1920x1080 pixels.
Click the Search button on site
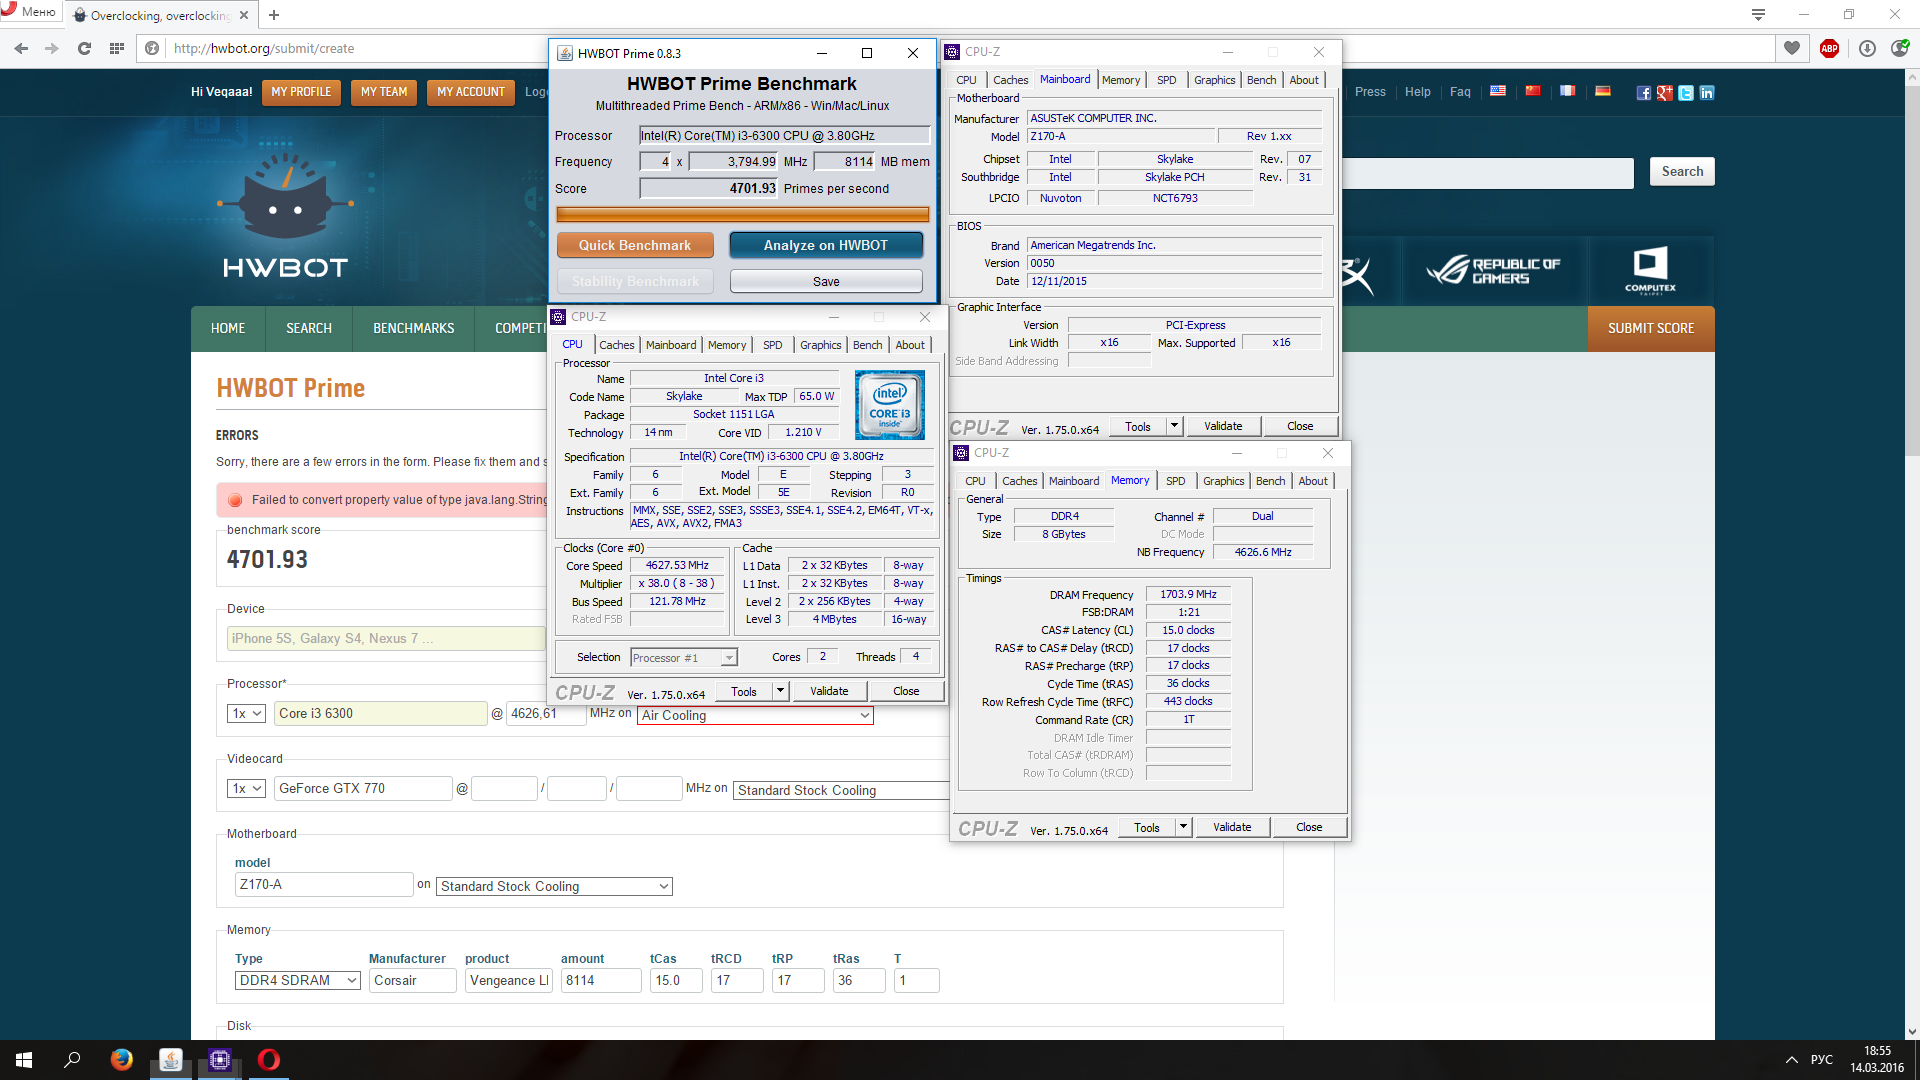click(x=1682, y=172)
